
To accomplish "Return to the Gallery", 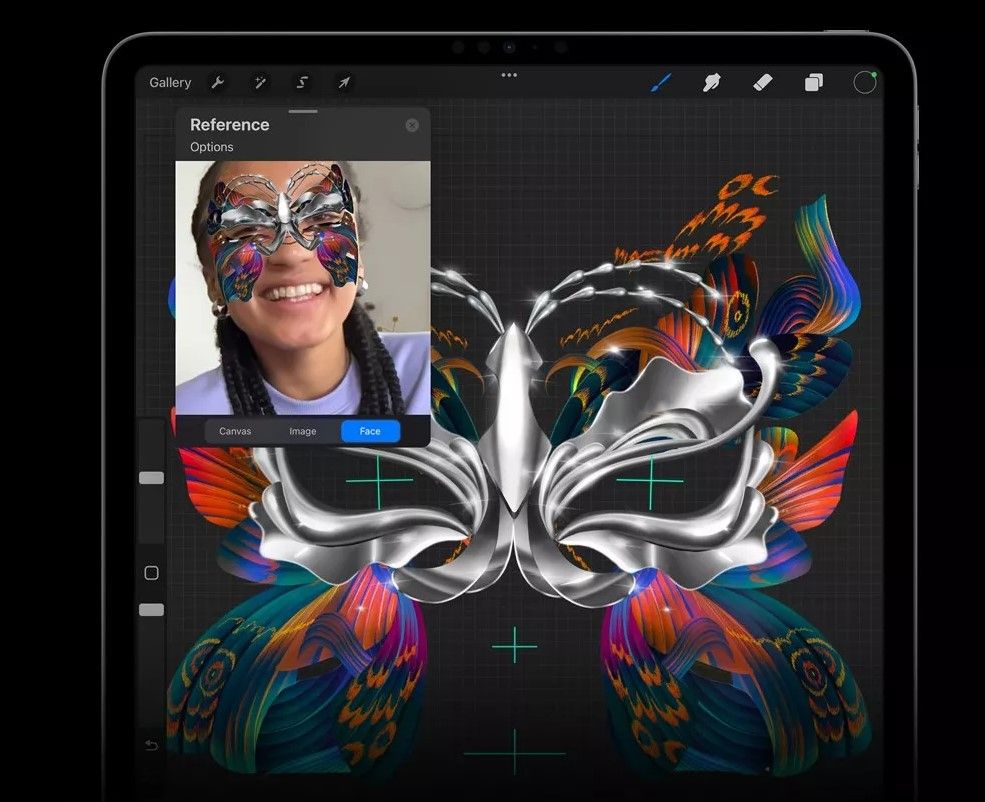I will point(170,83).
